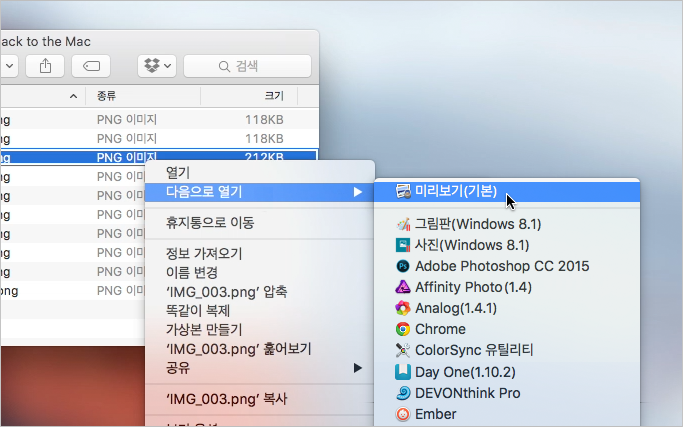Expand the 공유 submenu arrow
This screenshot has width=683, height=427.
click(358, 368)
